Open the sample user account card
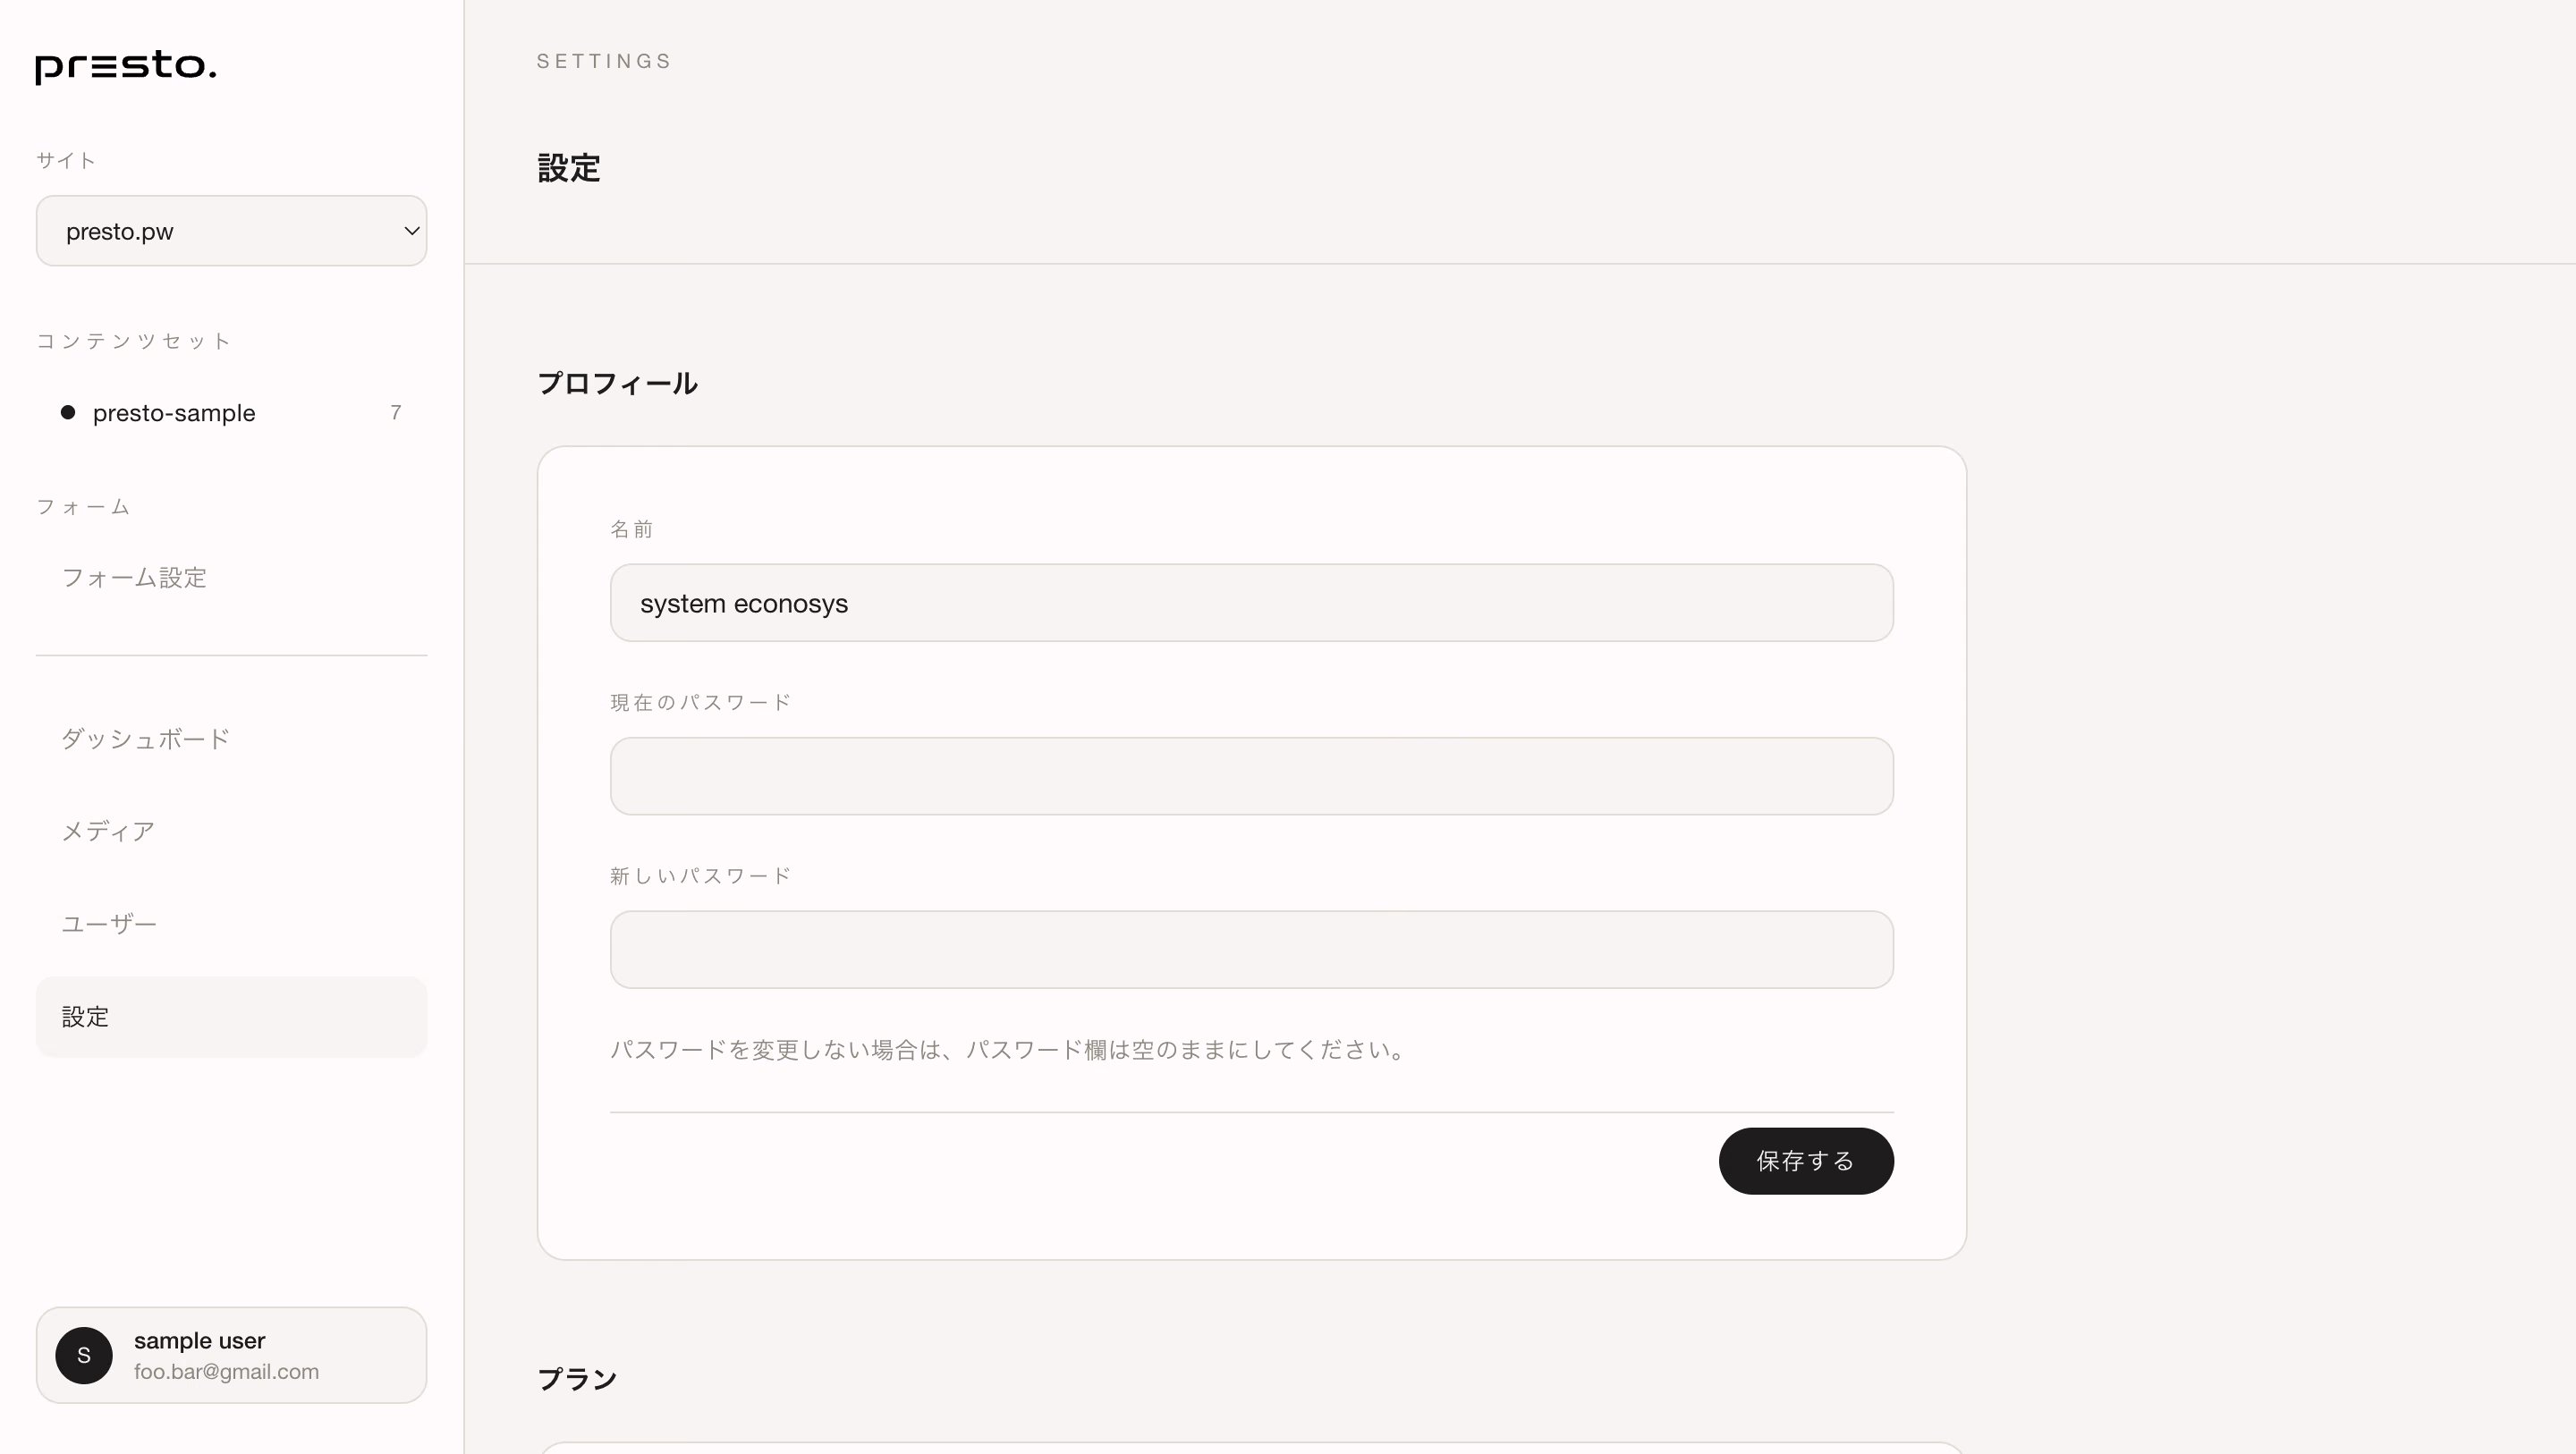Screen dimensions: 2576x1454 point(231,1355)
